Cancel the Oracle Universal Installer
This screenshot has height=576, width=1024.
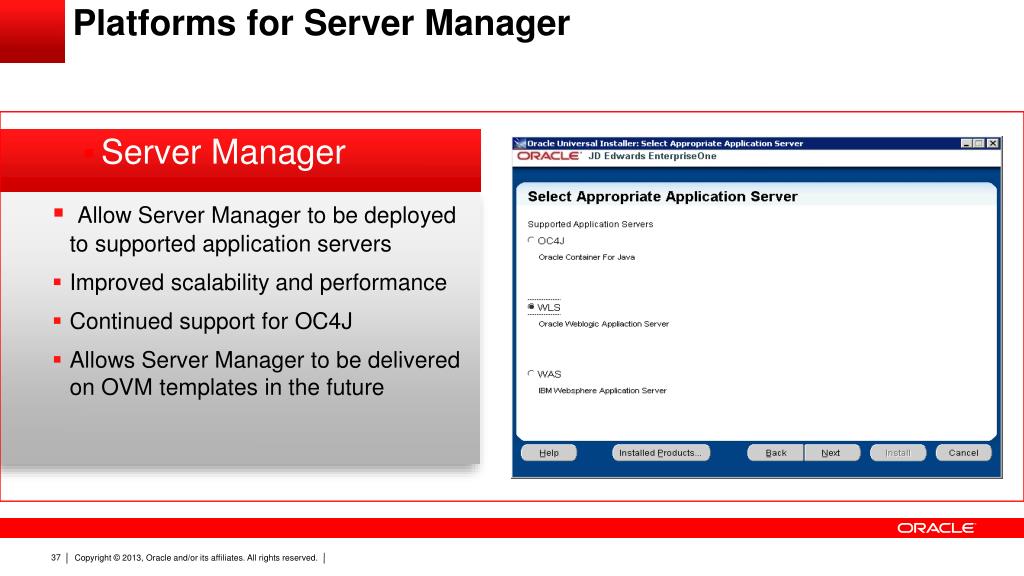coord(963,453)
